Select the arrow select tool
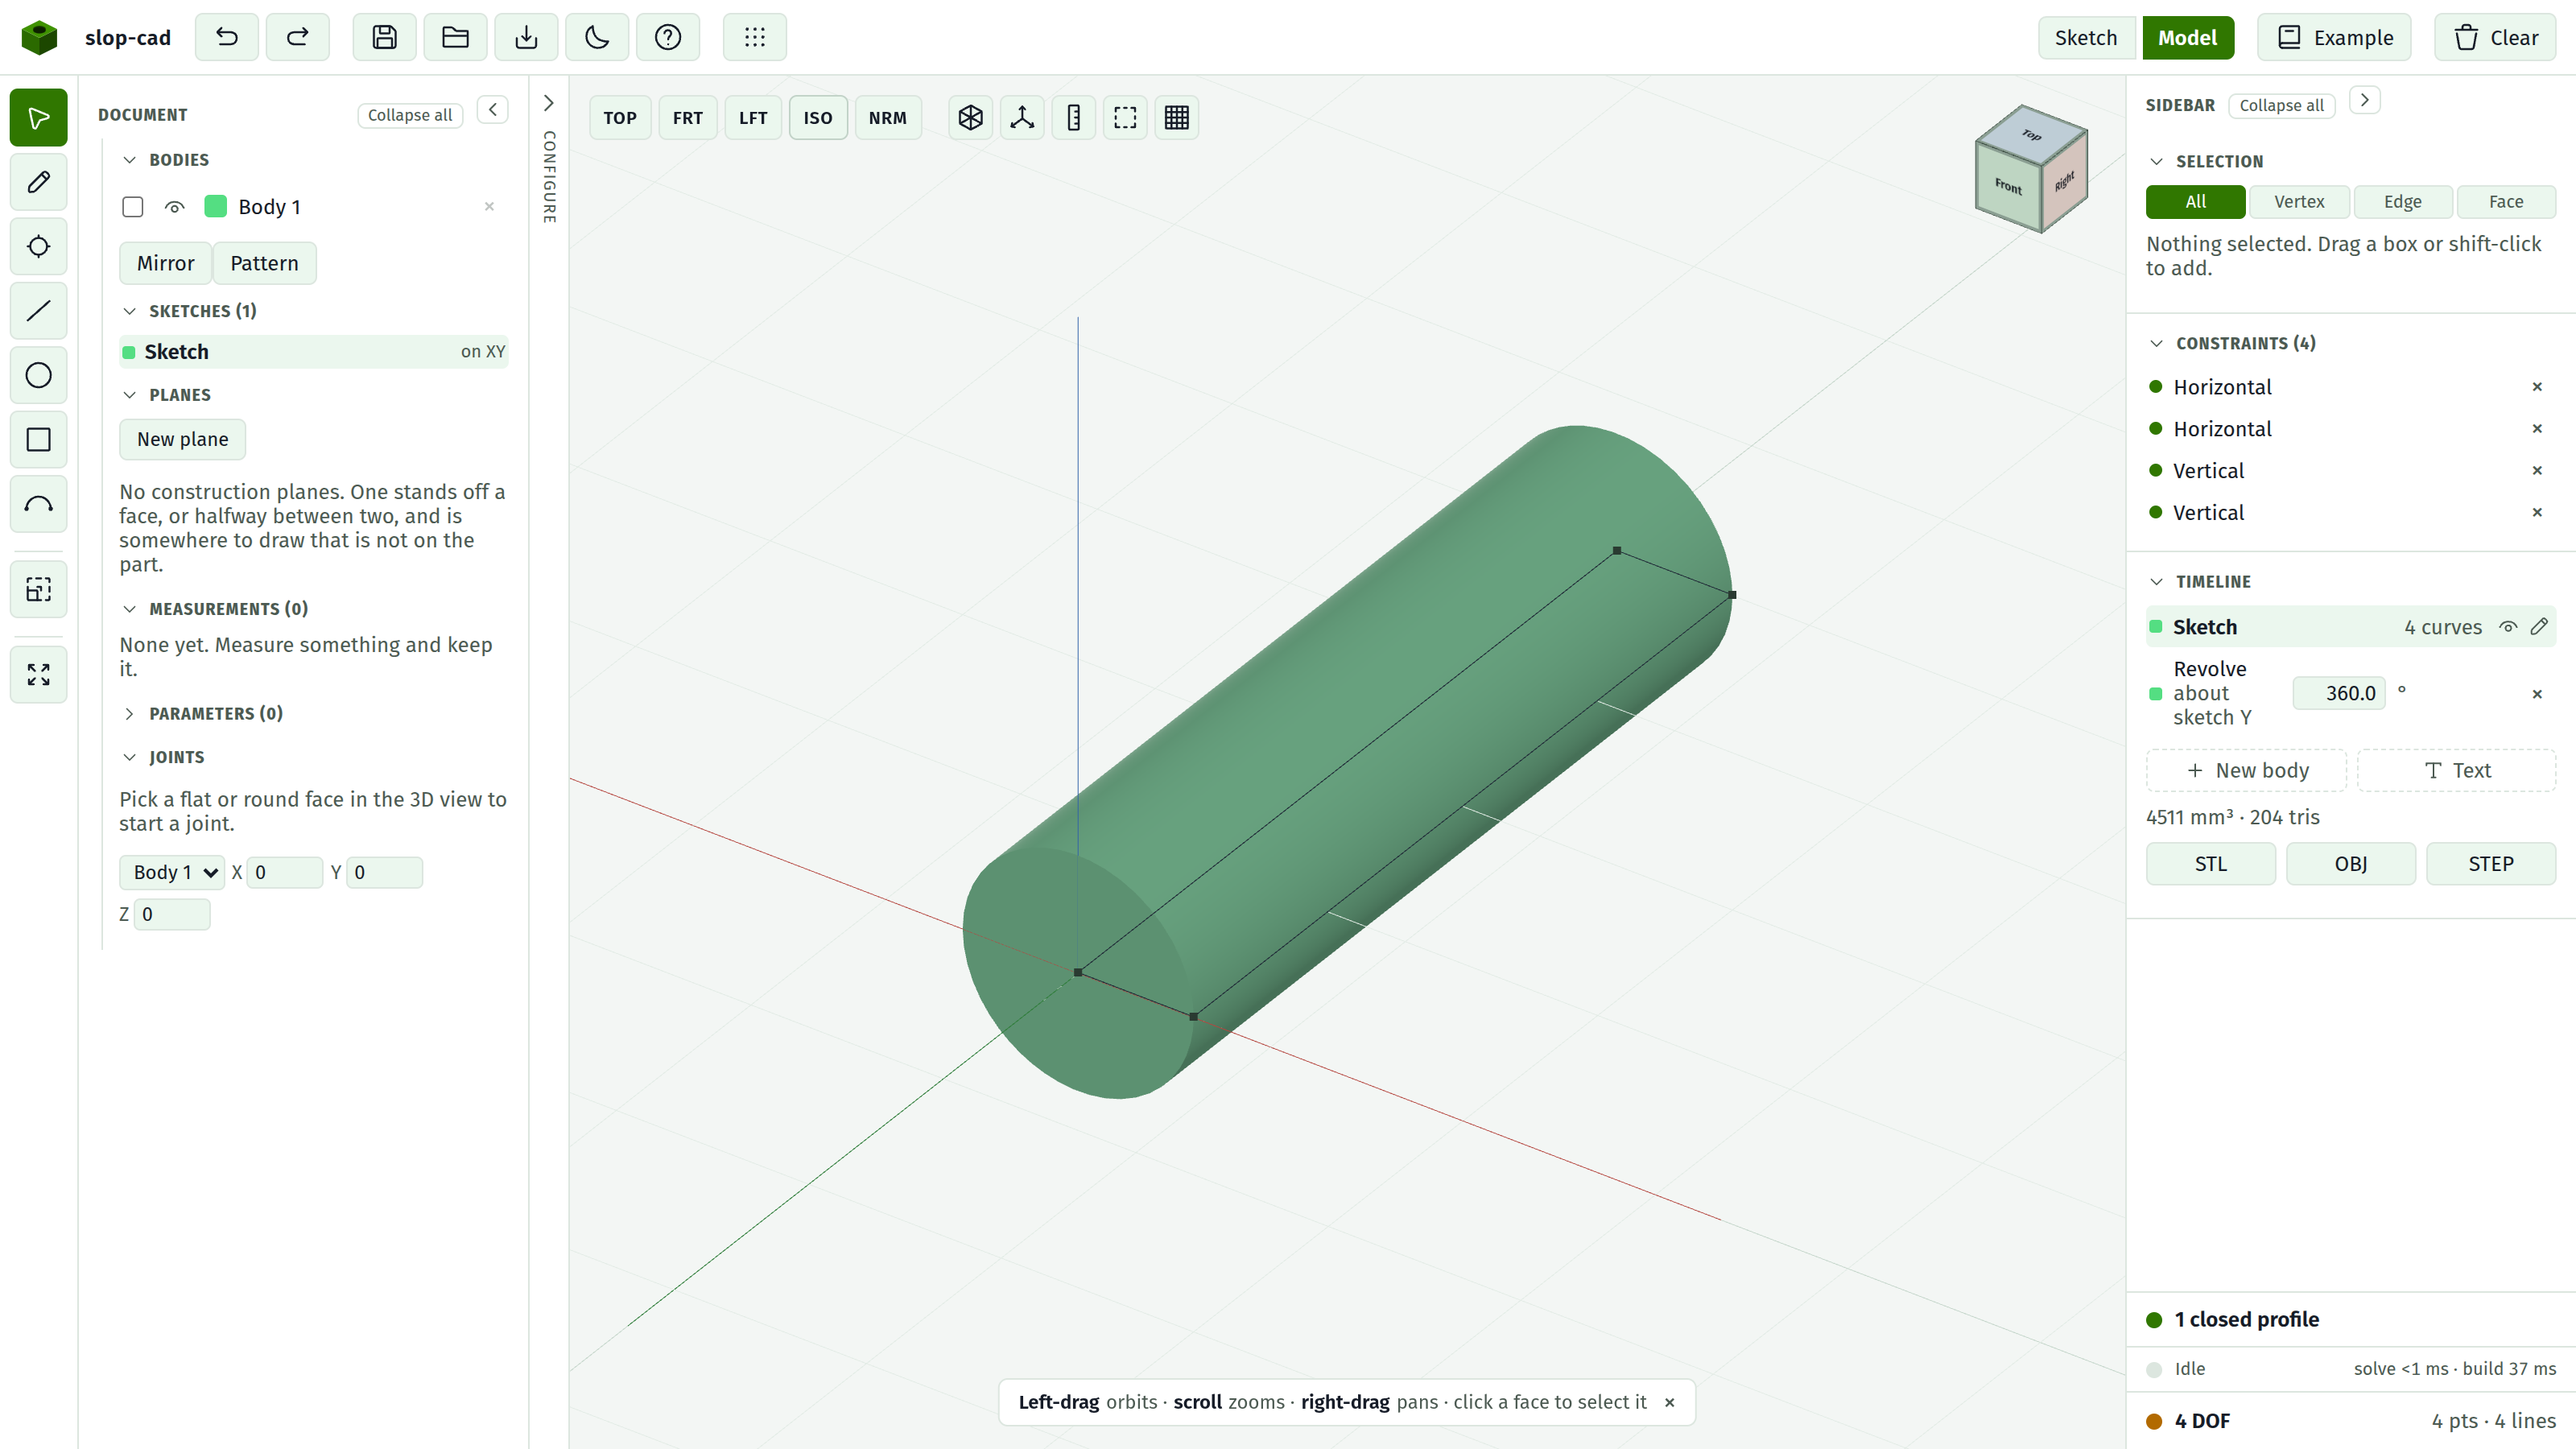2576x1449 pixels. [x=39, y=118]
